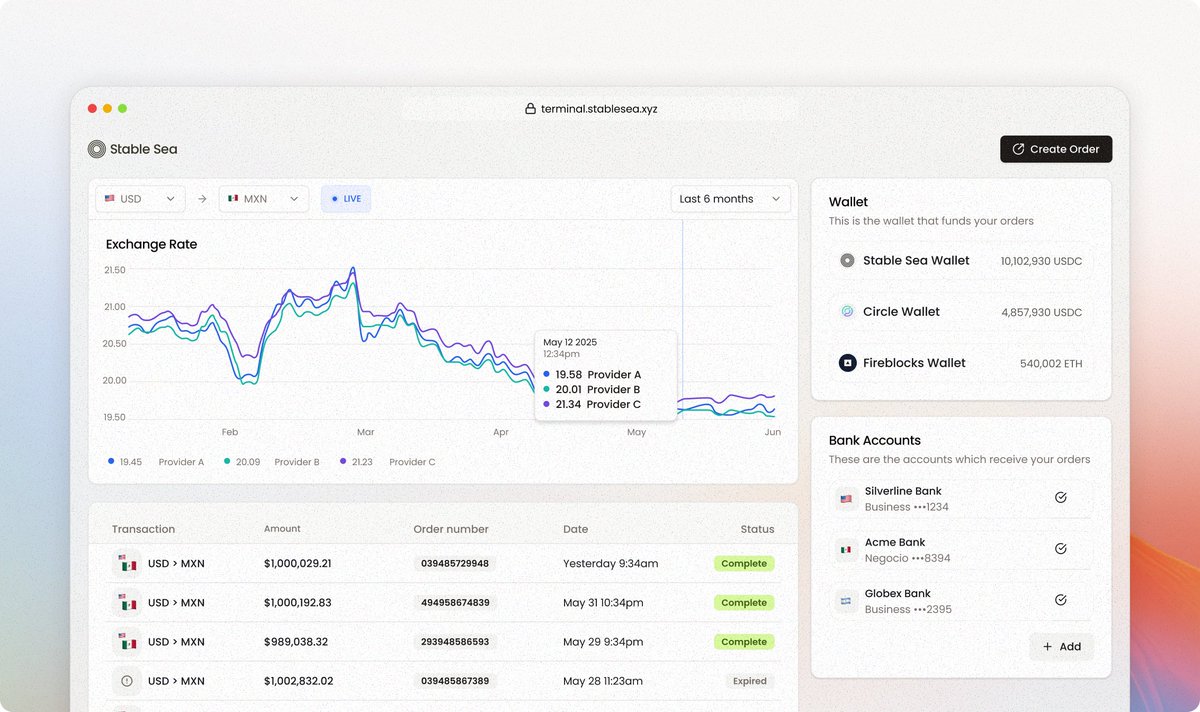Click order number 039485729948

(455, 563)
